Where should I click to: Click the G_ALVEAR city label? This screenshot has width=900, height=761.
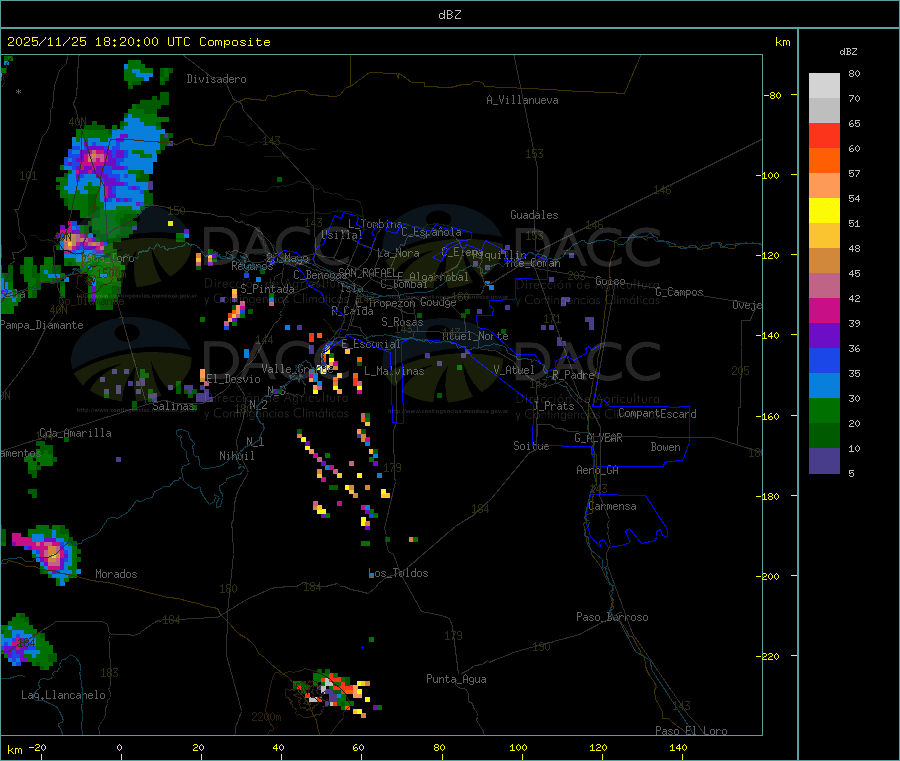pyautogui.click(x=598, y=438)
